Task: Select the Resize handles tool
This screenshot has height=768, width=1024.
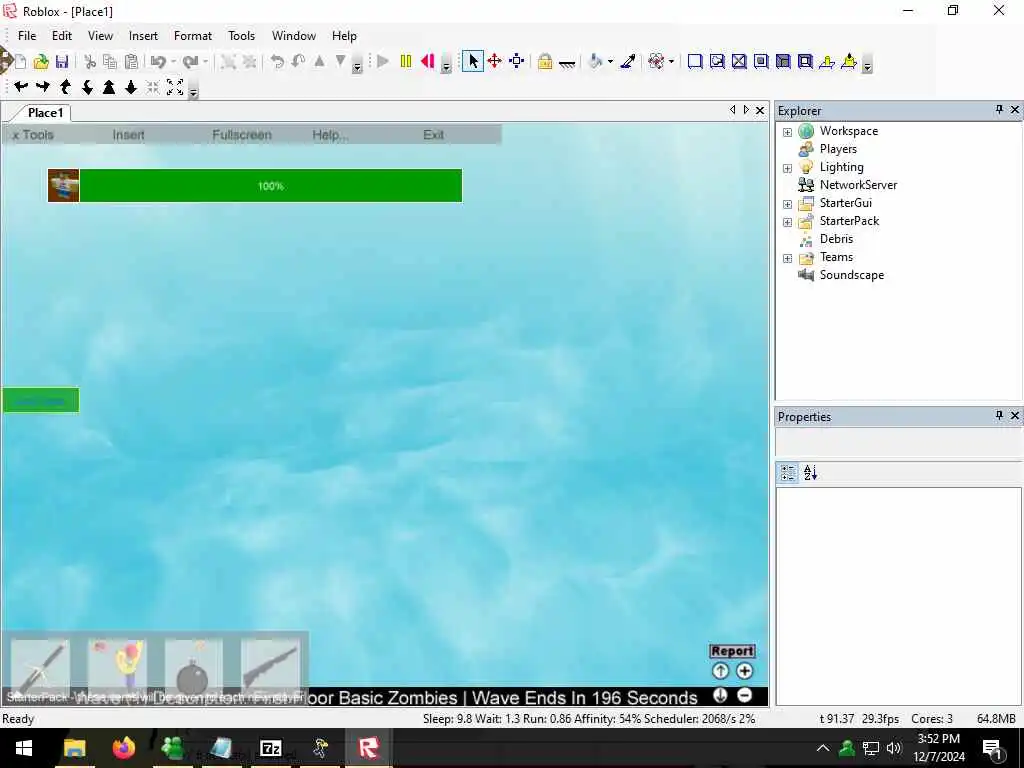Action: [x=517, y=61]
